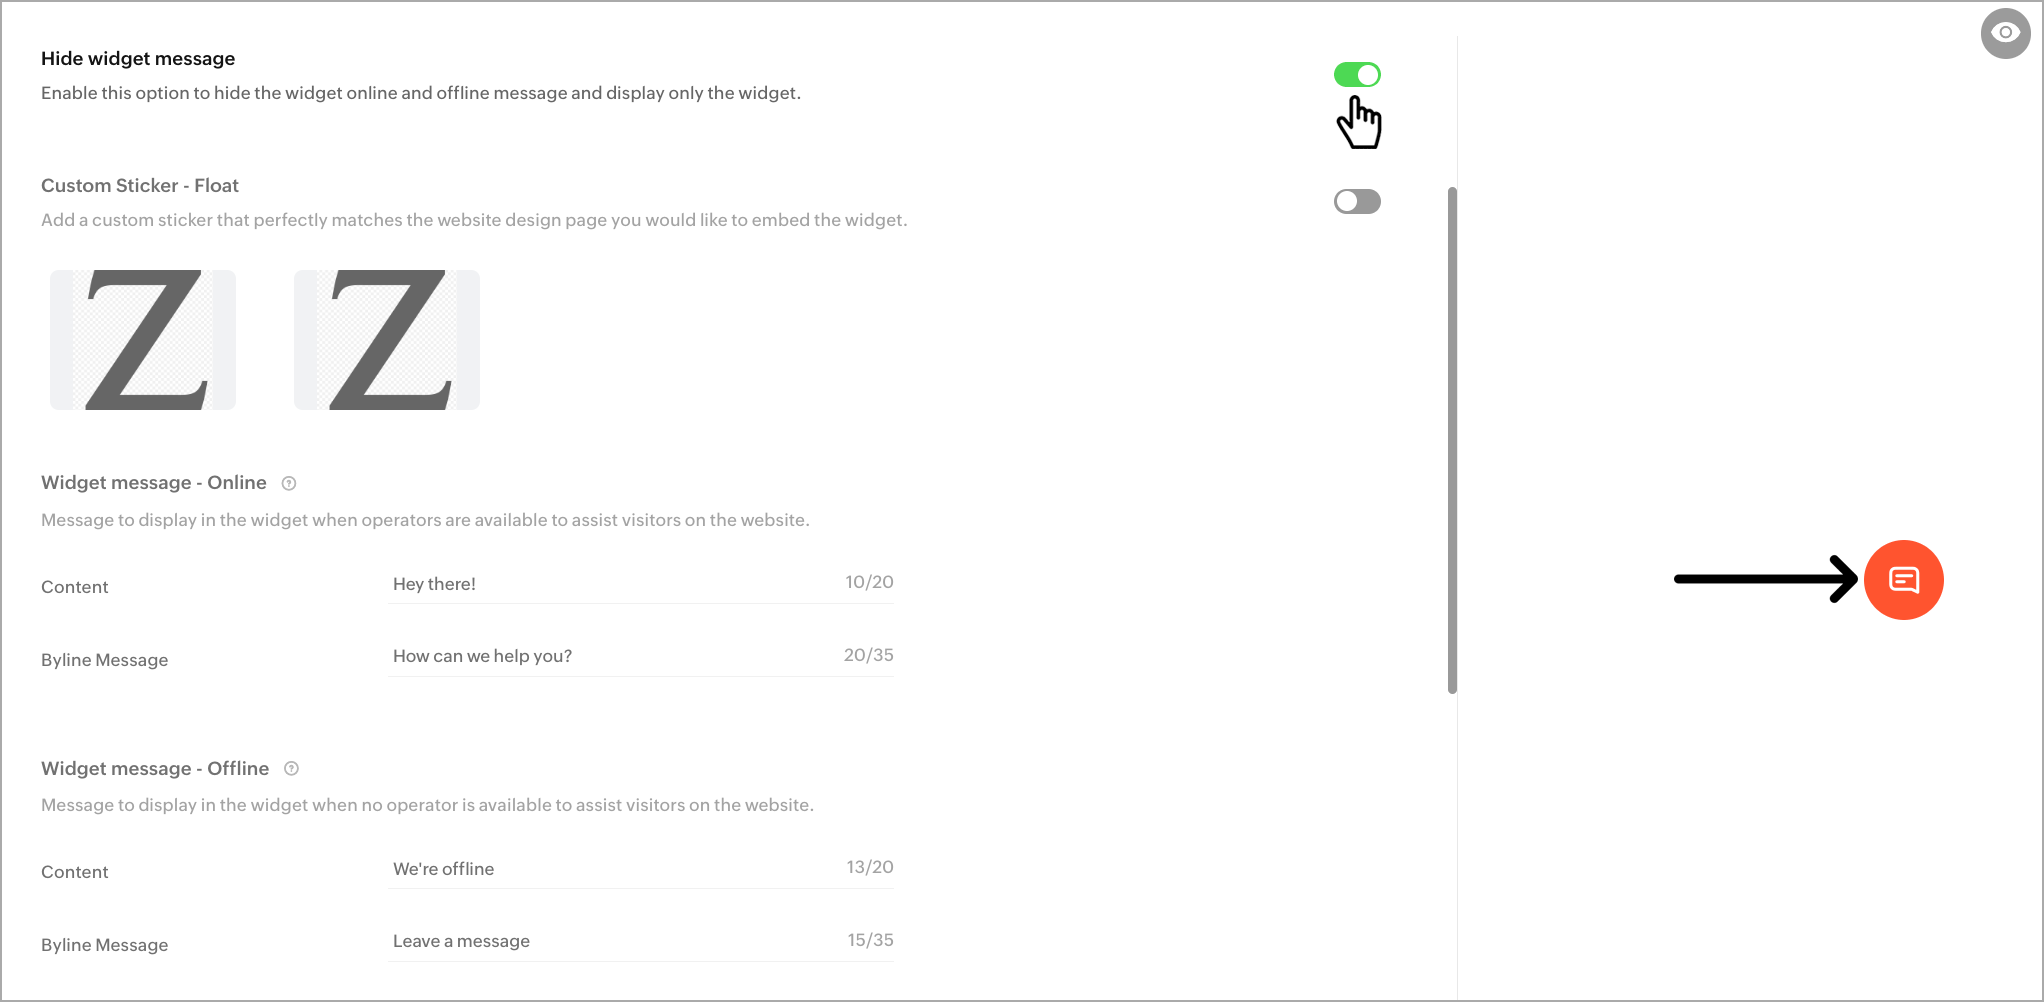Disable the Hide widget message toggle
This screenshot has height=1002, width=2044.
pyautogui.click(x=1357, y=75)
